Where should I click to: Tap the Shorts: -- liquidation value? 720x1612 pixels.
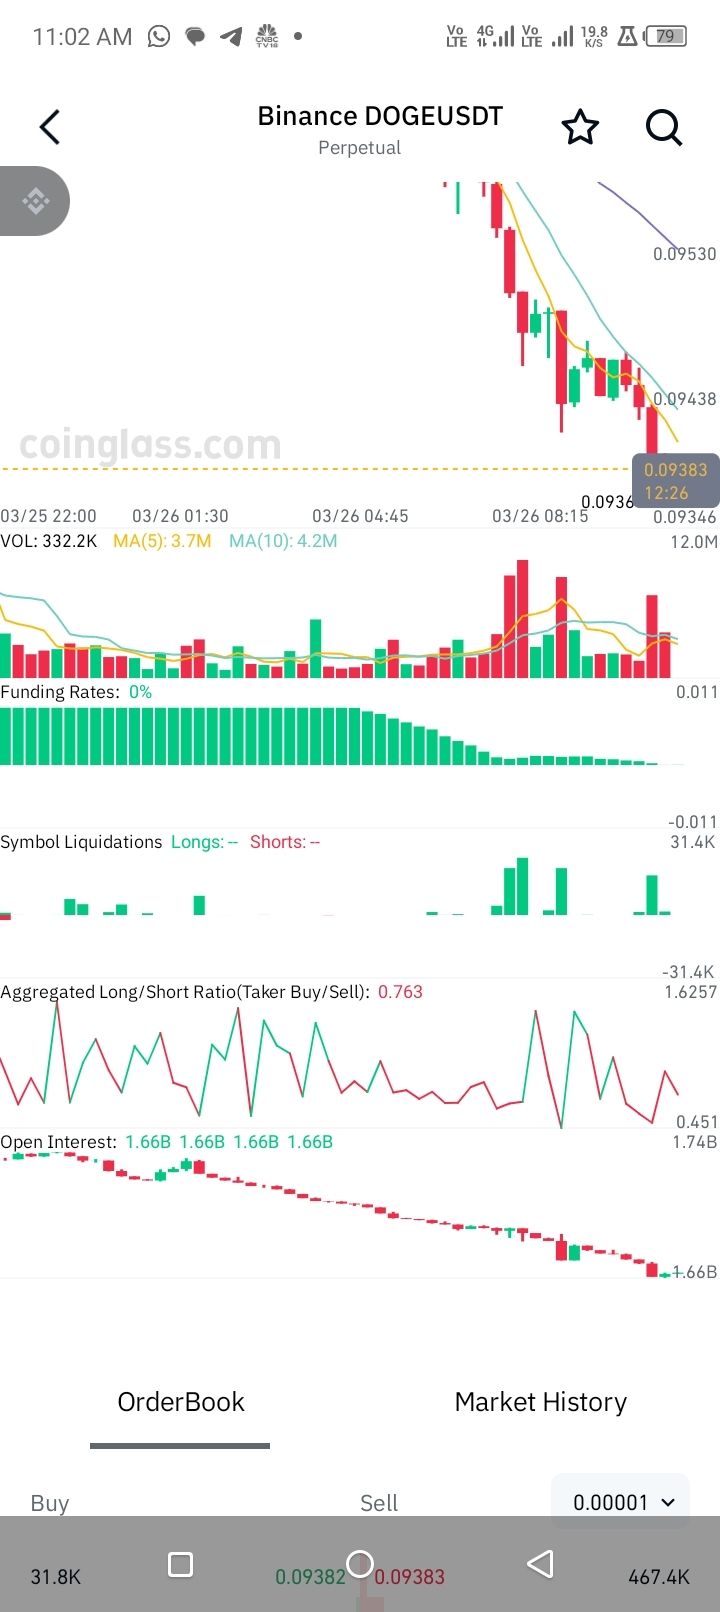(x=285, y=842)
